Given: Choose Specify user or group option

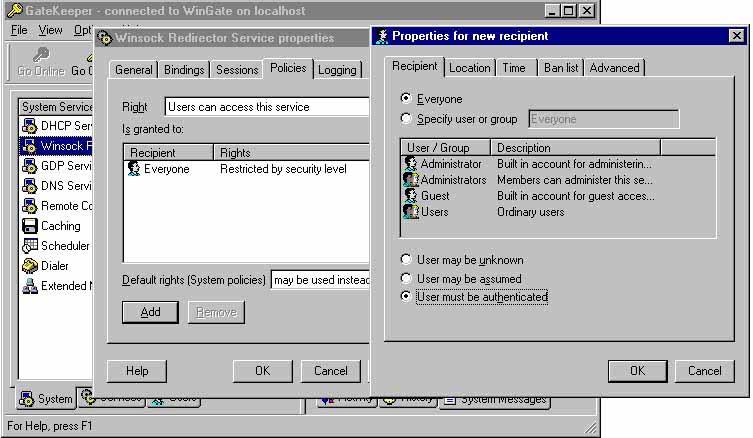Looking at the screenshot, I should pyautogui.click(x=405, y=119).
